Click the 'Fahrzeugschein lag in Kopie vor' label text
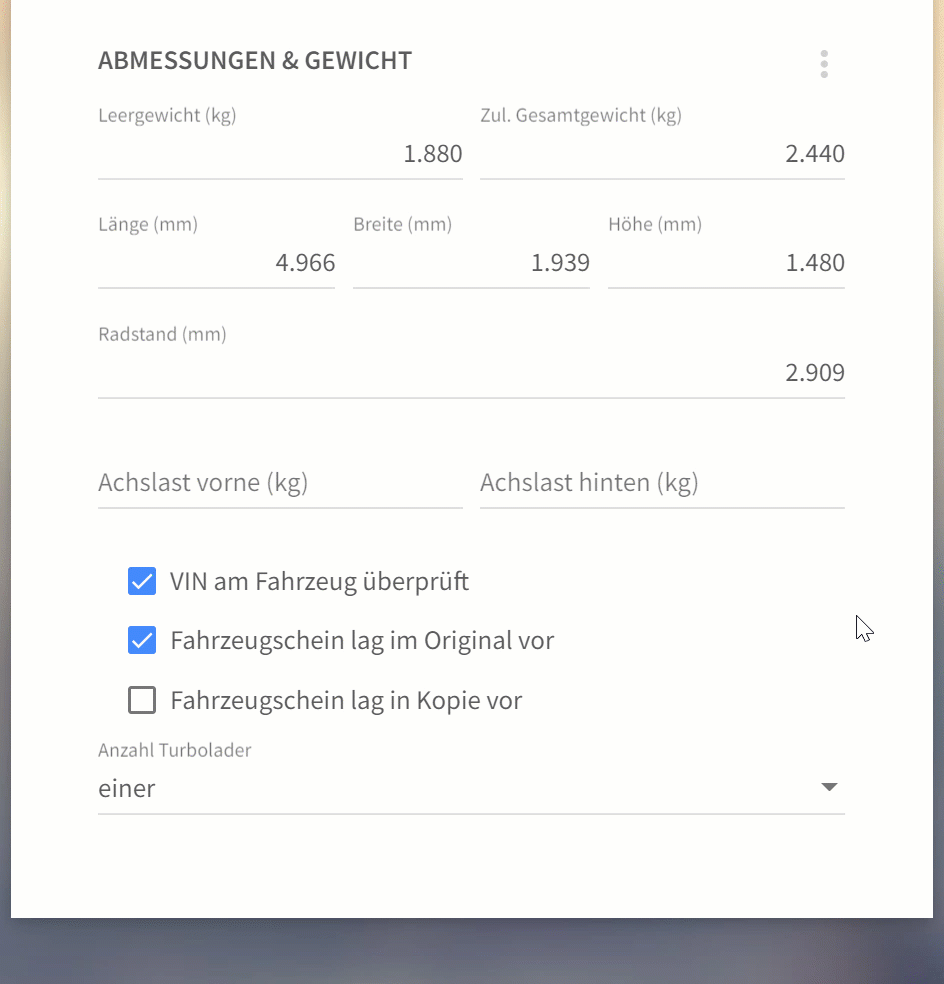 pos(346,700)
